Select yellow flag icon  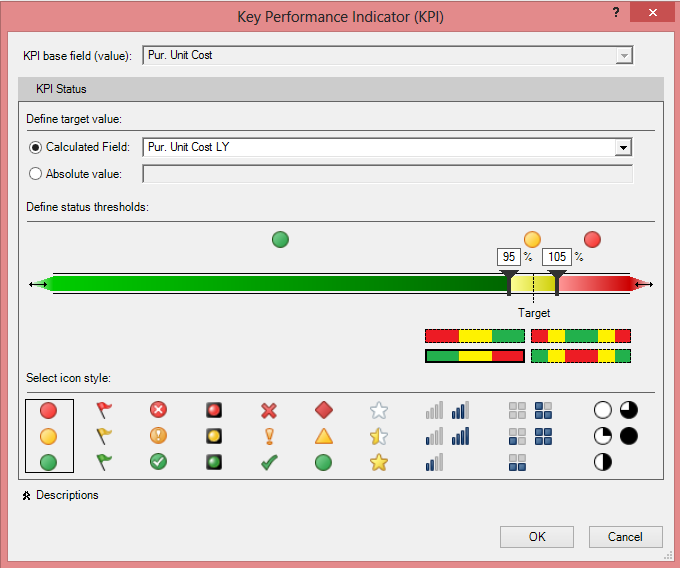click(104, 436)
